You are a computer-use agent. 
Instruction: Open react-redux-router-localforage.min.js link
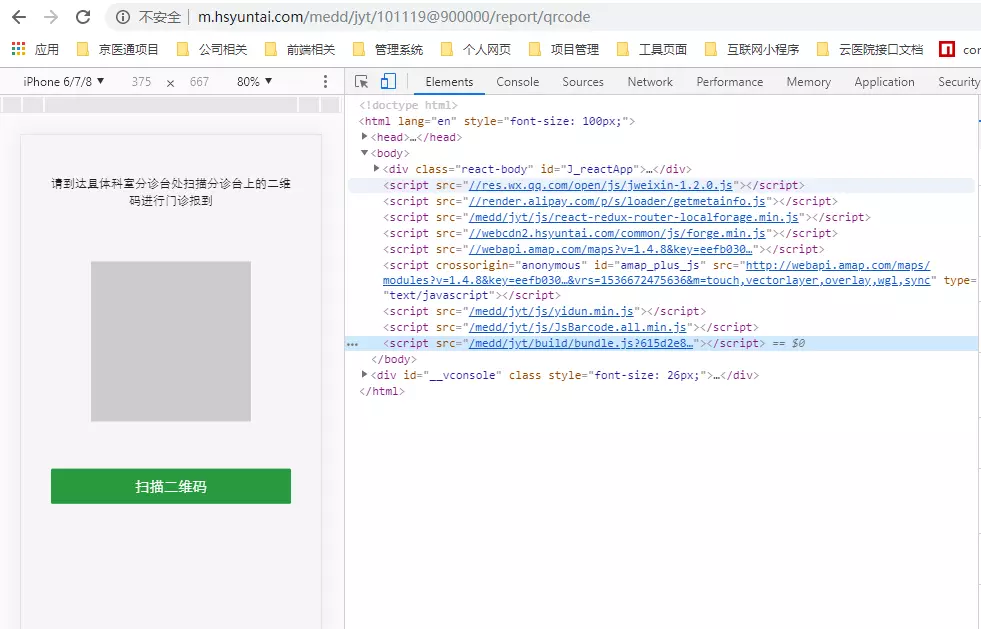pos(634,217)
